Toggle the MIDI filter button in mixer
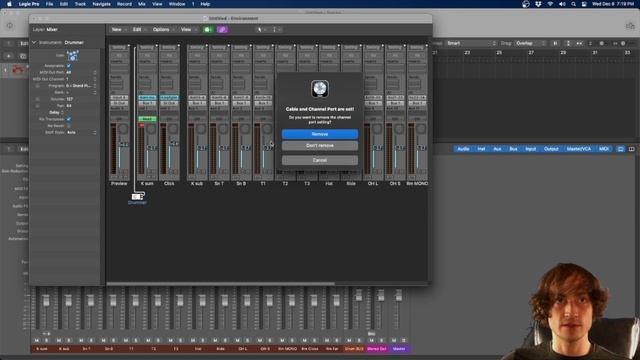This screenshot has height=360, width=640. pos(604,149)
